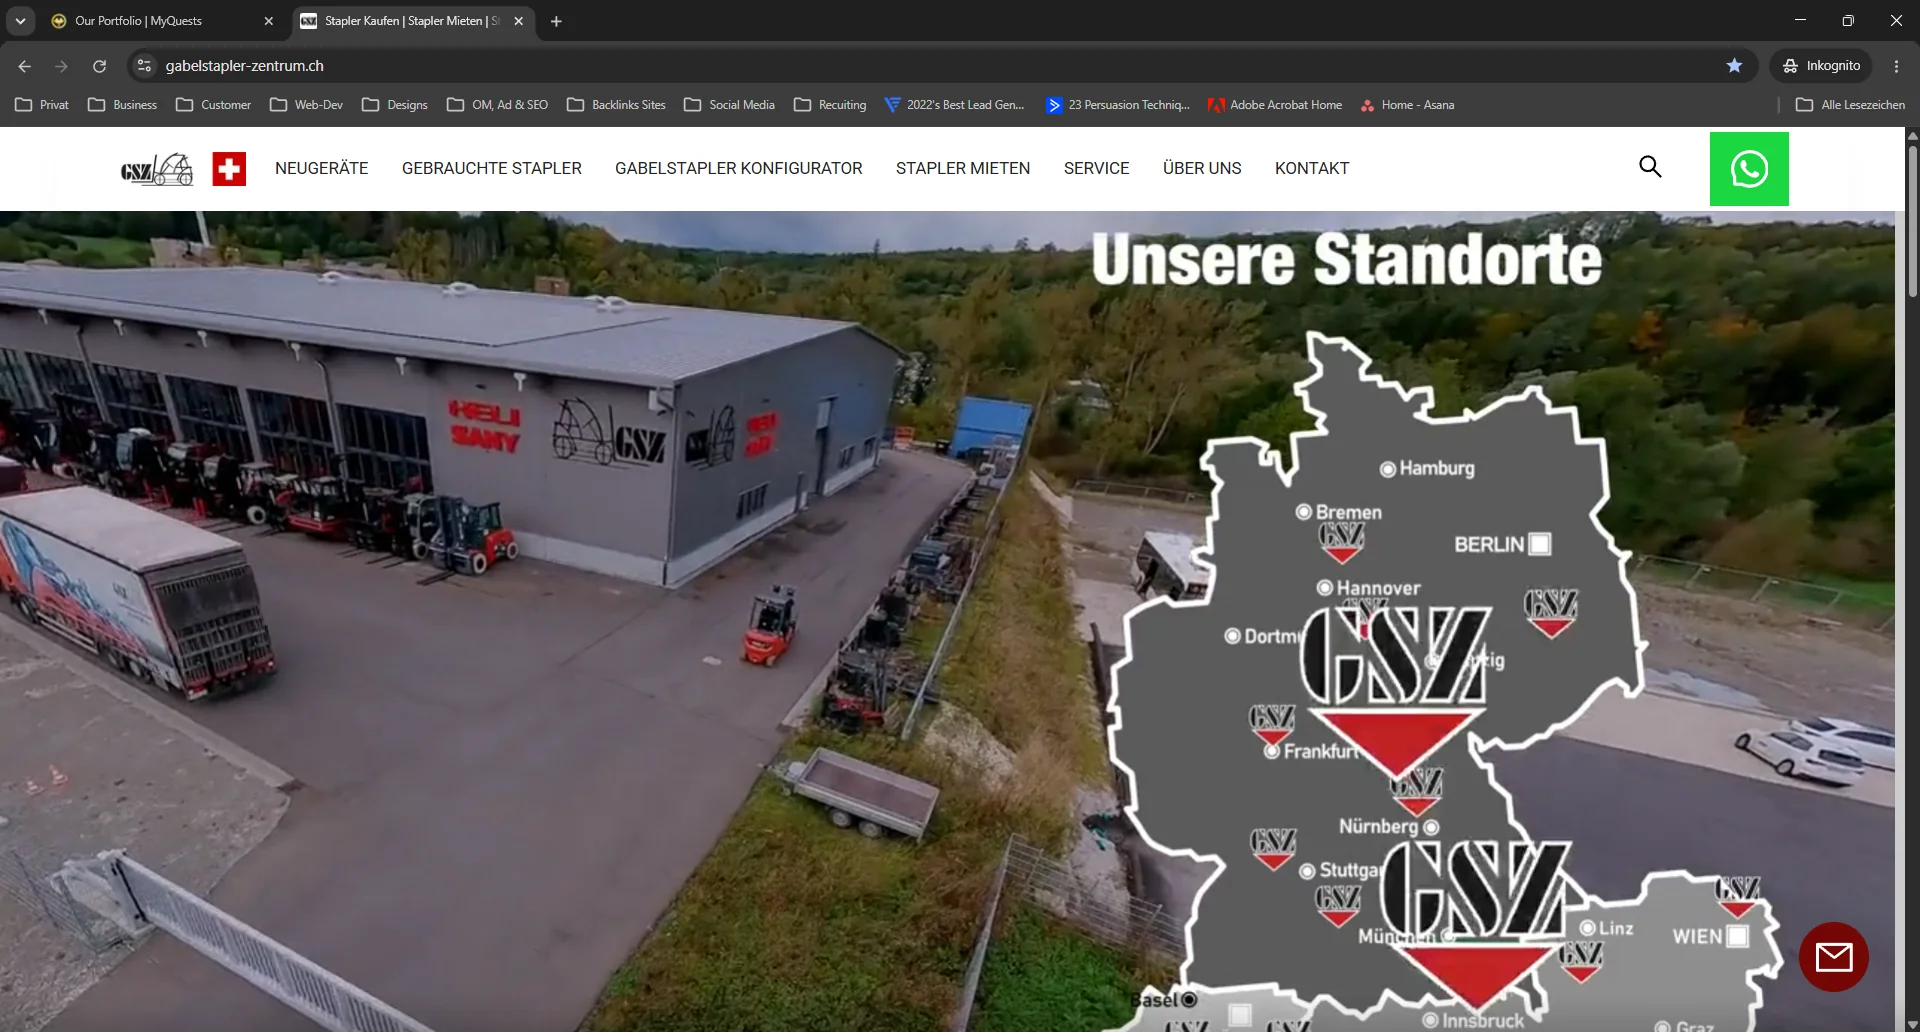Viewport: 1920px width, 1032px height.
Task: Click the address bar URL
Action: click(245, 66)
